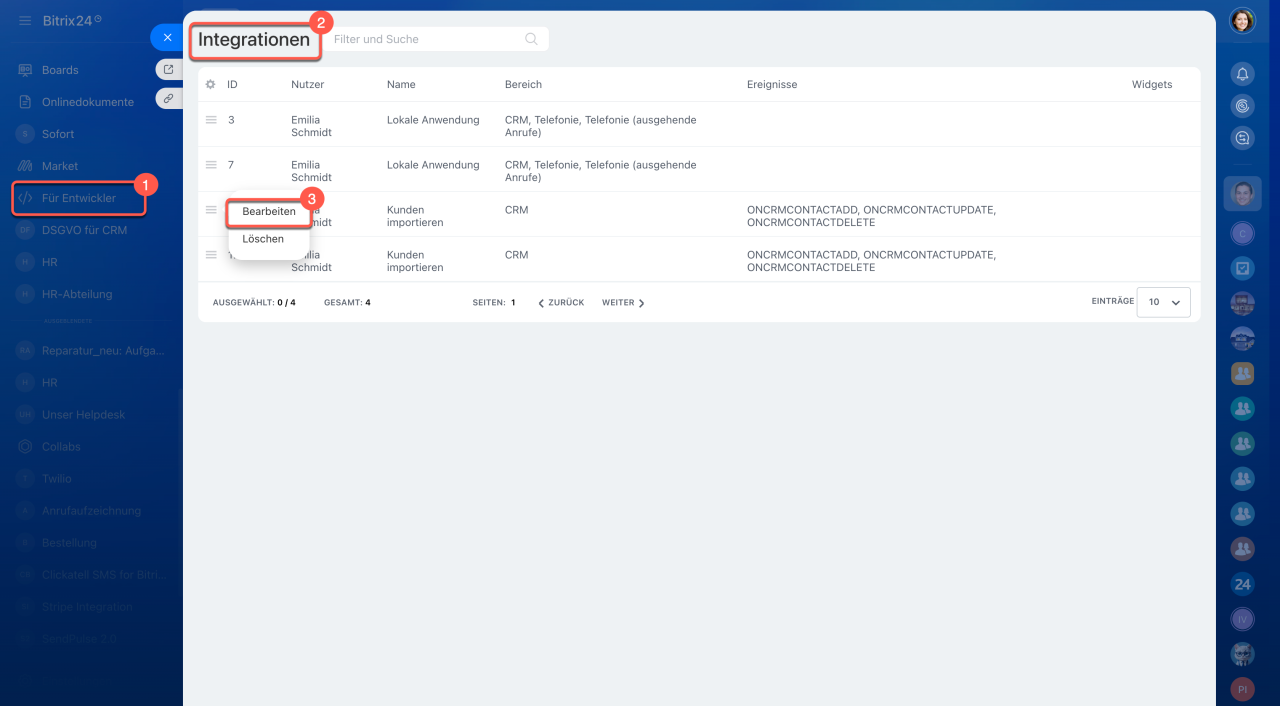This screenshot has height=706, width=1280.
Task: Click Lokale Anwendung in row 3
Action: [433, 120]
